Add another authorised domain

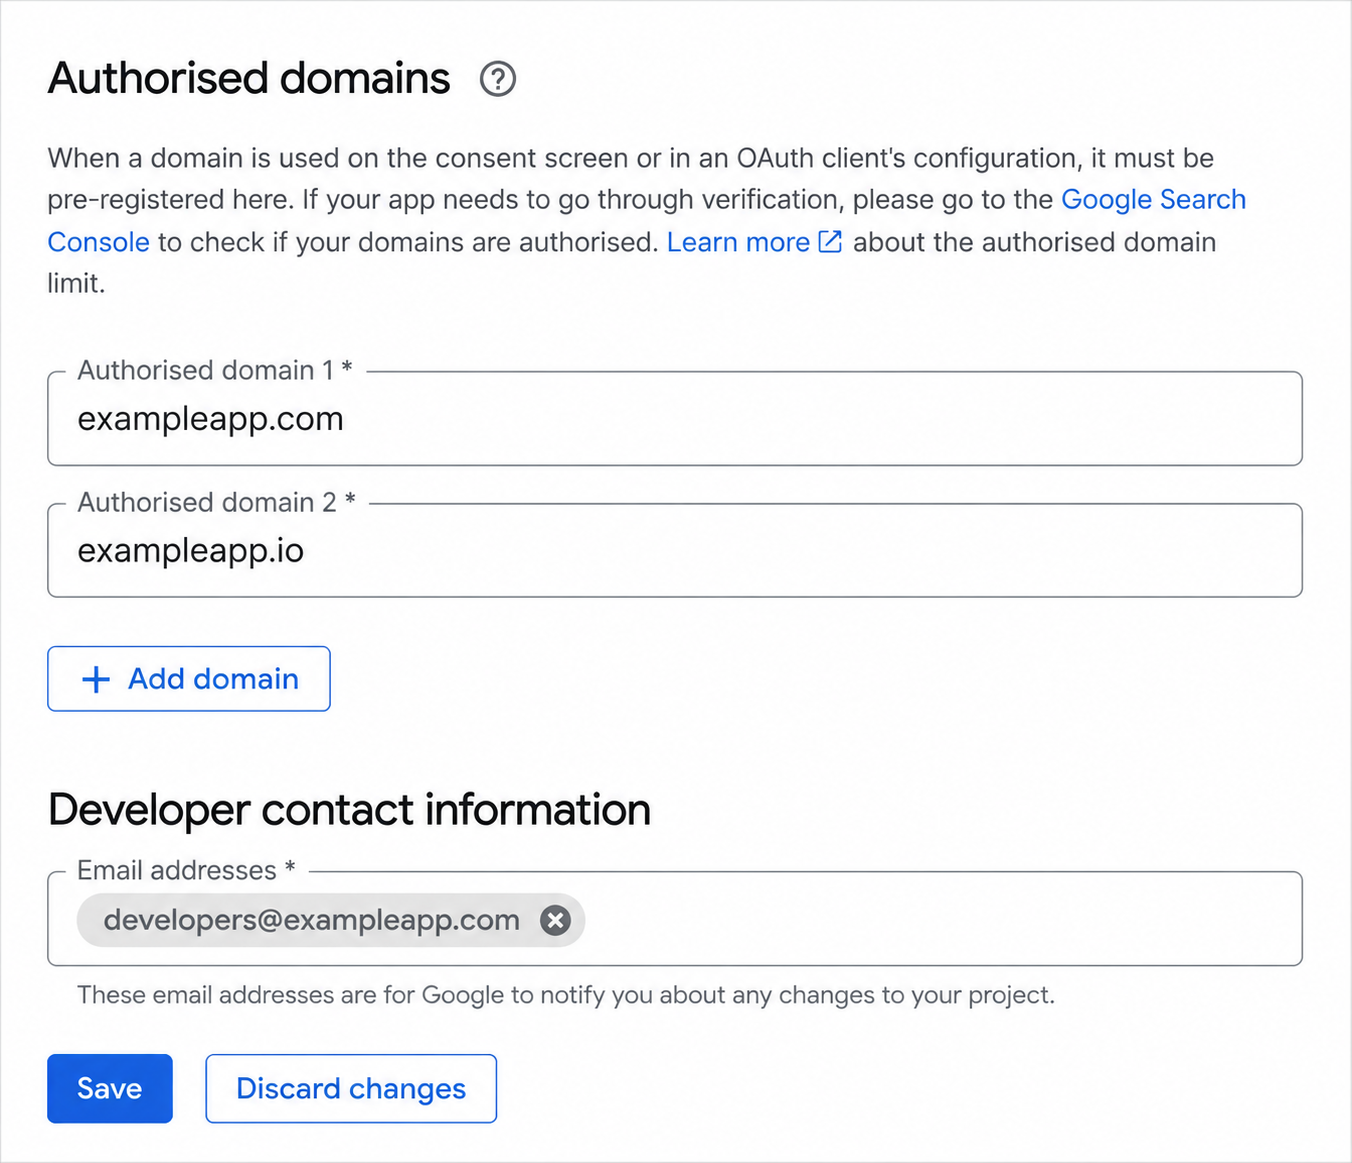tap(189, 679)
